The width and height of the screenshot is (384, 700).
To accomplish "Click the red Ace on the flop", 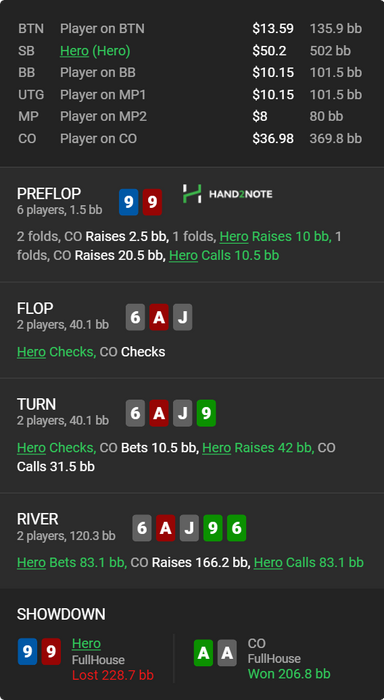I will [x=159, y=317].
